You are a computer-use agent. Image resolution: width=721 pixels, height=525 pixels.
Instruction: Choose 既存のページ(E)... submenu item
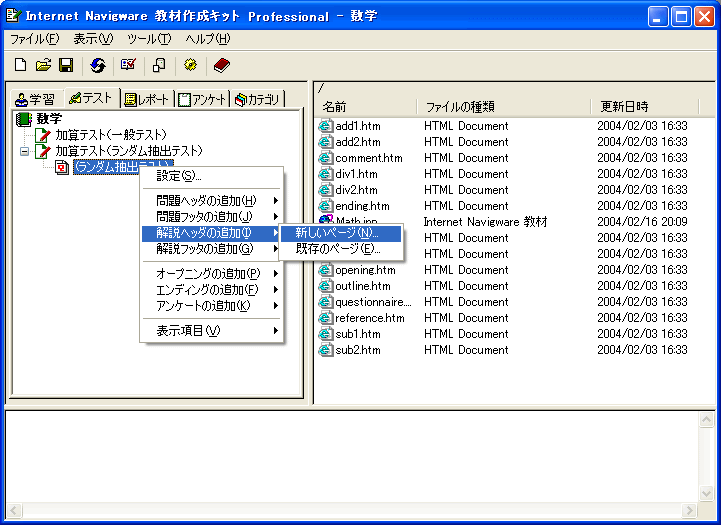coord(341,249)
